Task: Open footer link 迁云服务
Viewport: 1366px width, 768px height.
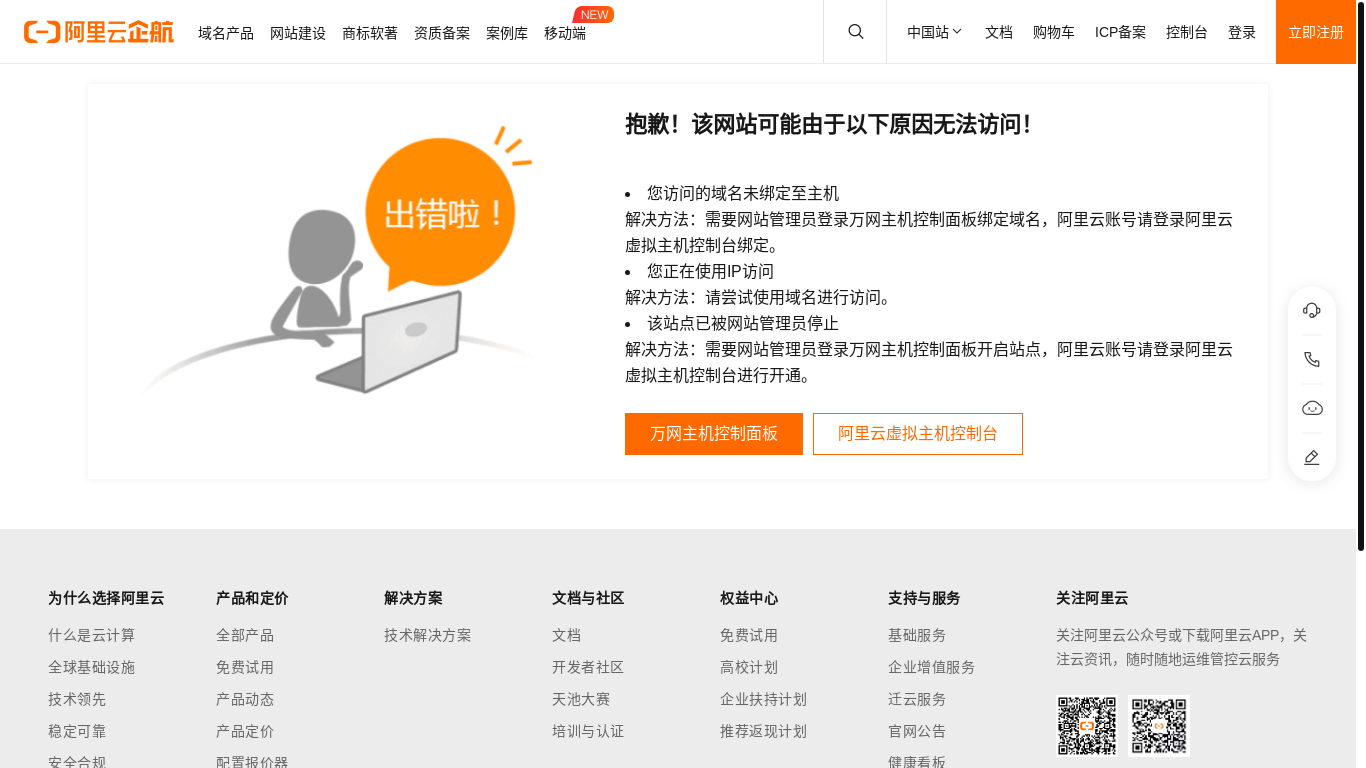Action: [917, 699]
